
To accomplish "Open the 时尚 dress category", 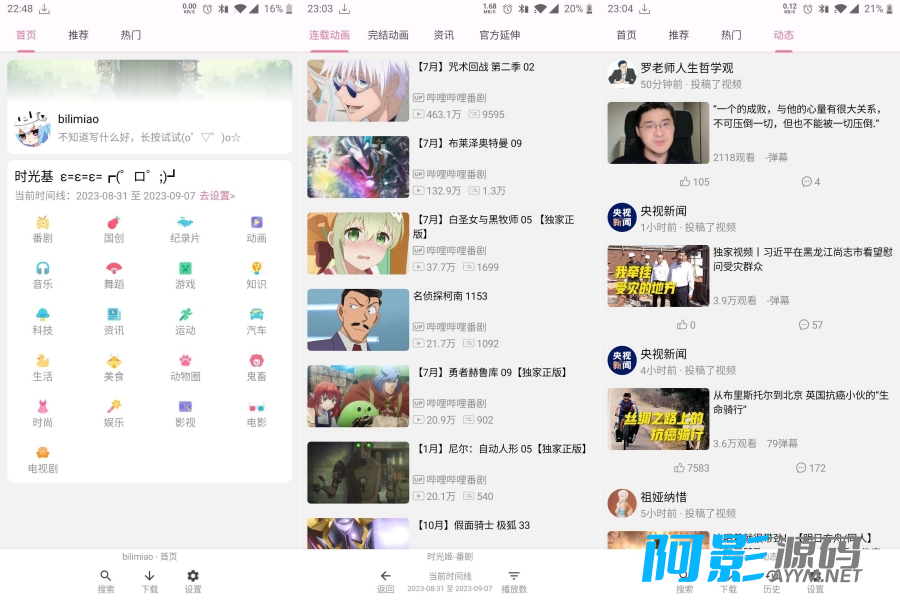I will pyautogui.click(x=42, y=414).
